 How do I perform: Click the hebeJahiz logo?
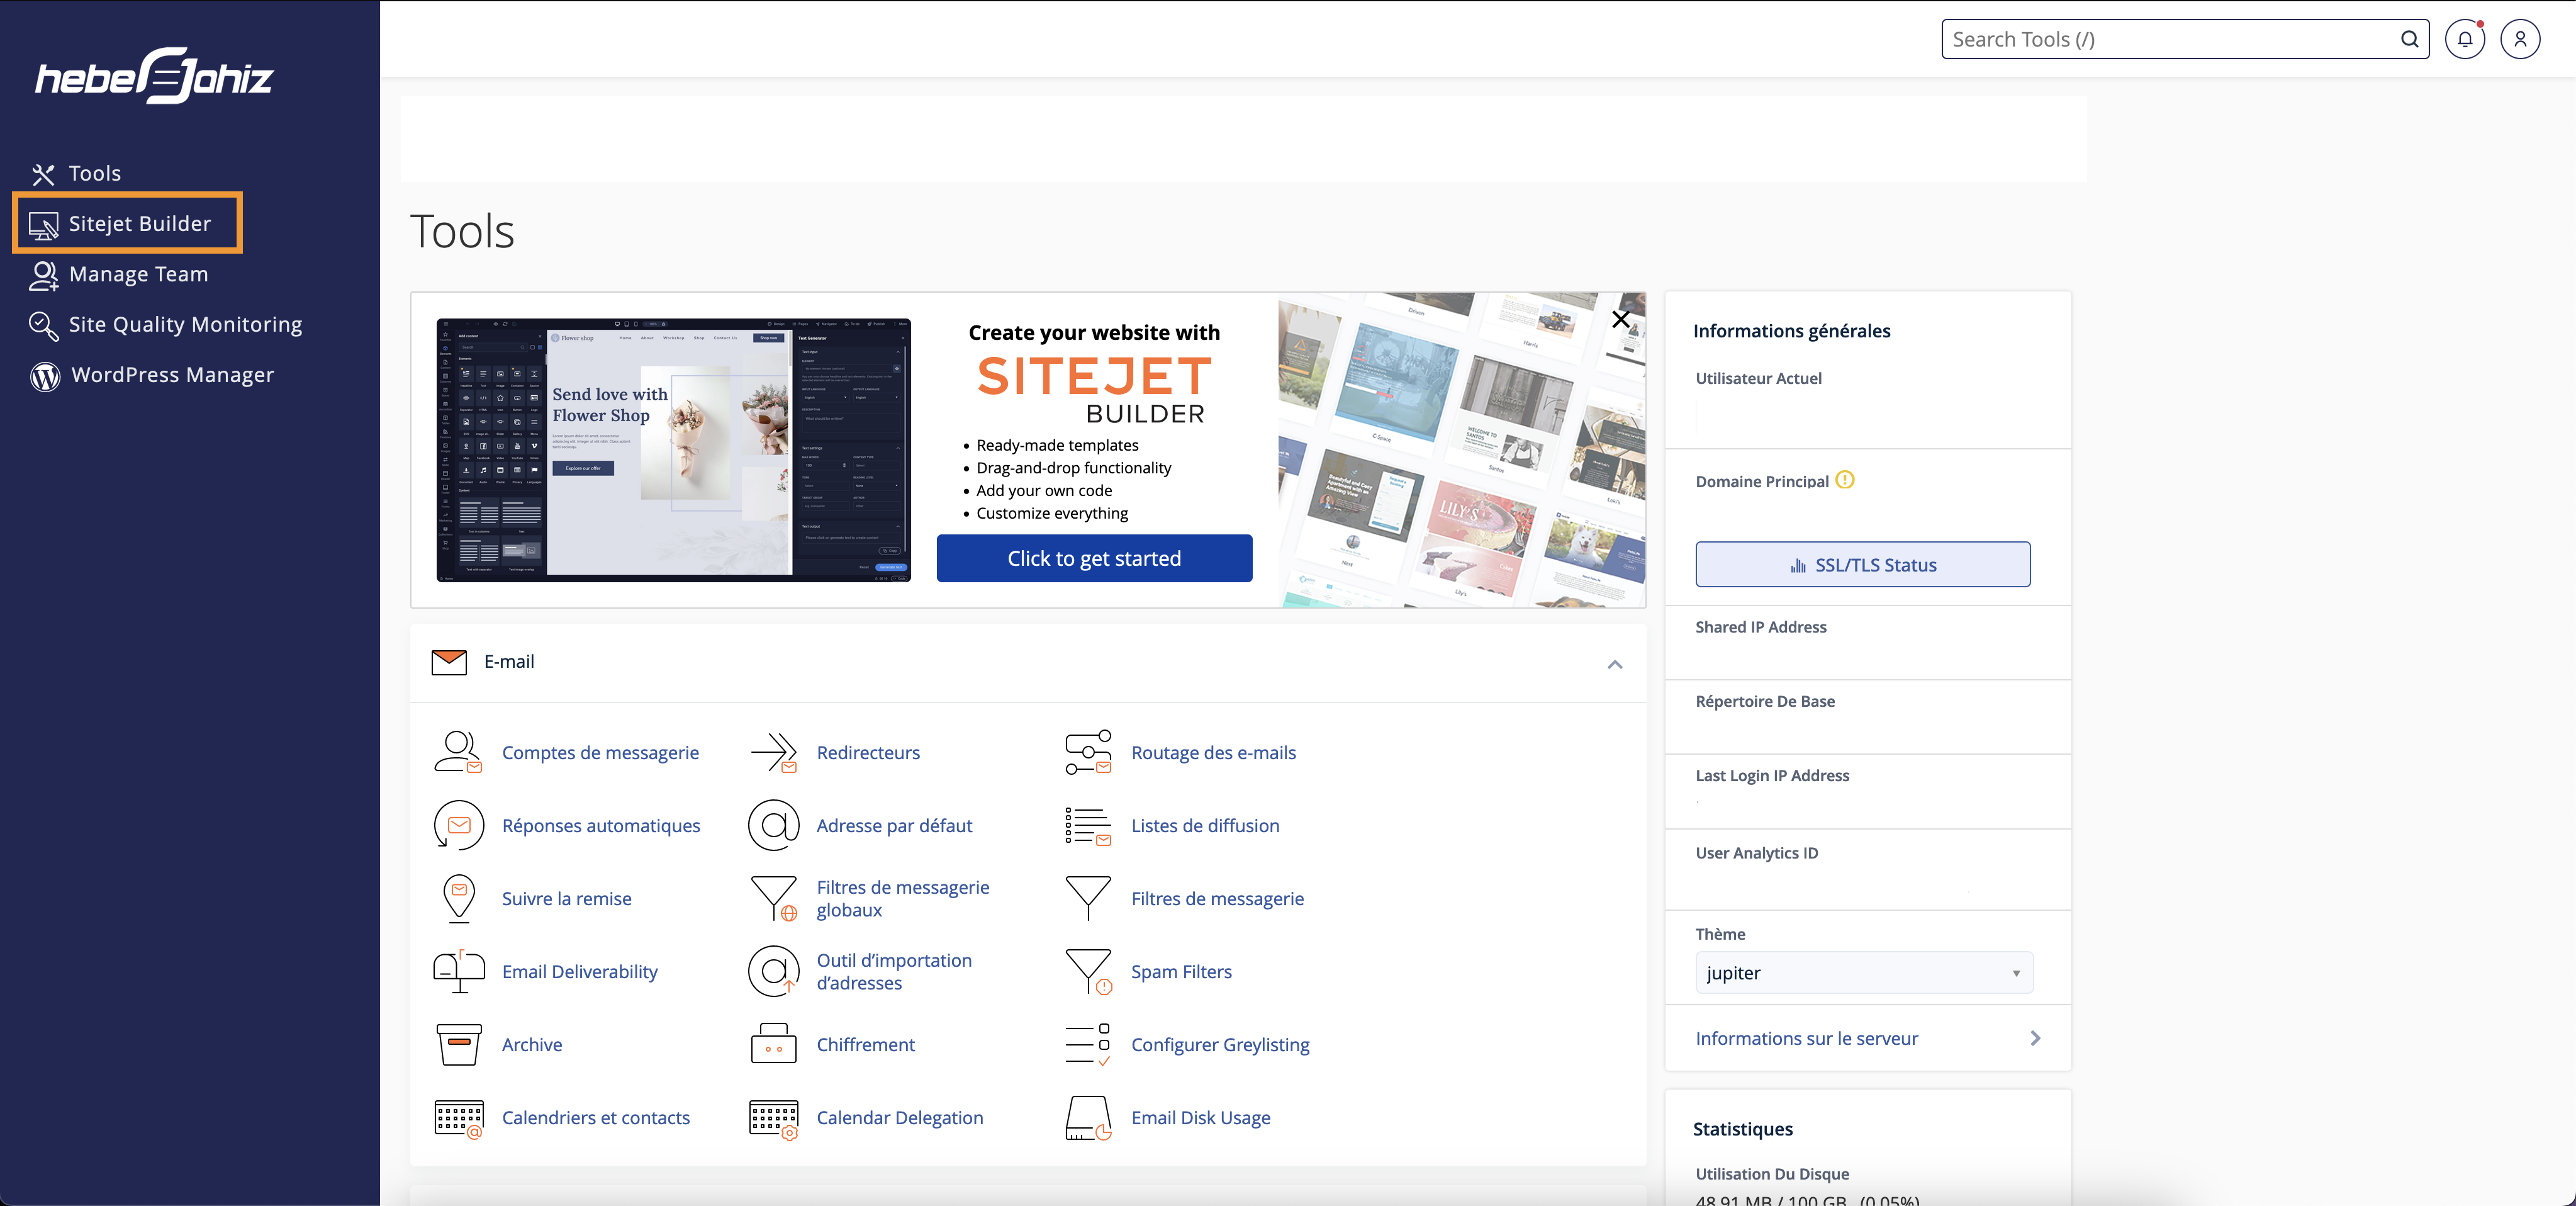point(154,76)
